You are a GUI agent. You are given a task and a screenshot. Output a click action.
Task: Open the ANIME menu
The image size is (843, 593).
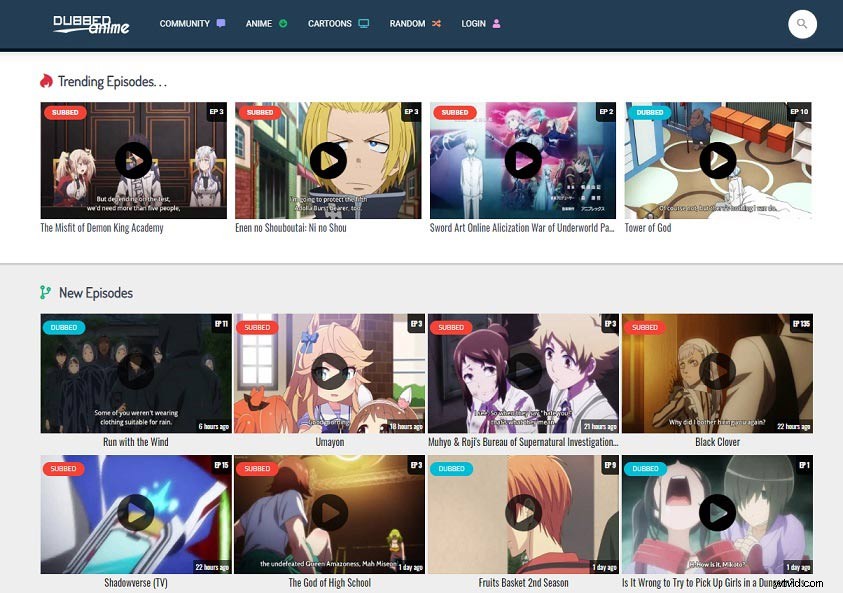pyautogui.click(x=259, y=23)
